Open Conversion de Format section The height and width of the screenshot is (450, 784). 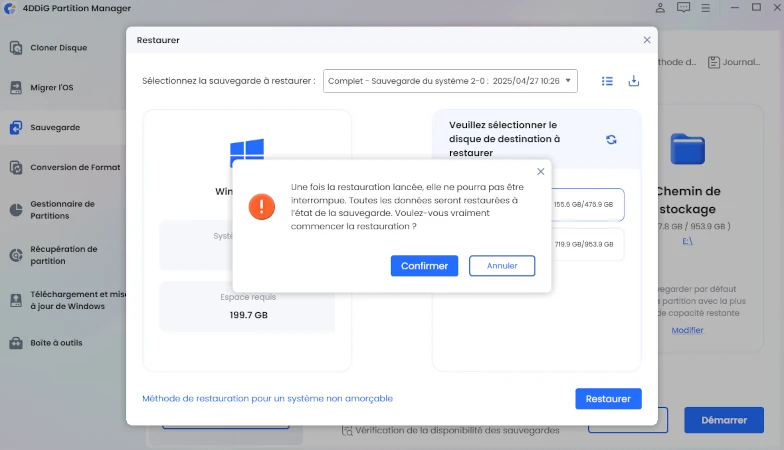63,168
